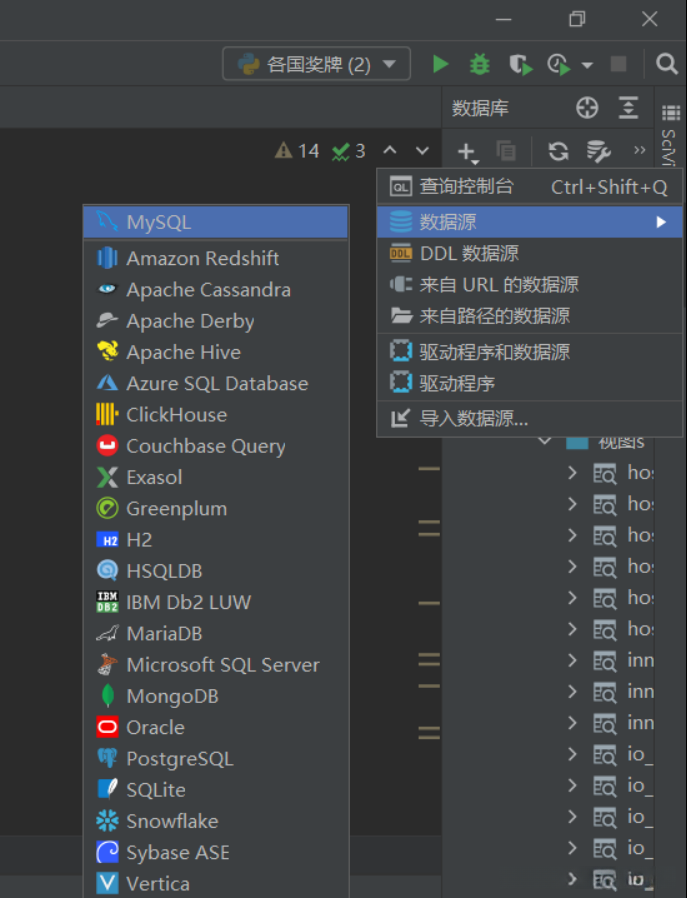Choose PostgreSQL as the data source
This screenshot has width=687, height=898.
click(179, 759)
